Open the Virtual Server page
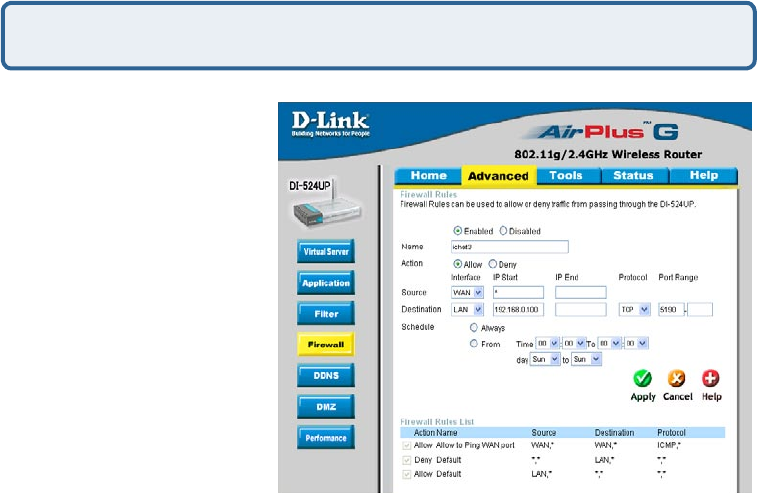Image resolution: width=757 pixels, height=493 pixels. (326, 252)
